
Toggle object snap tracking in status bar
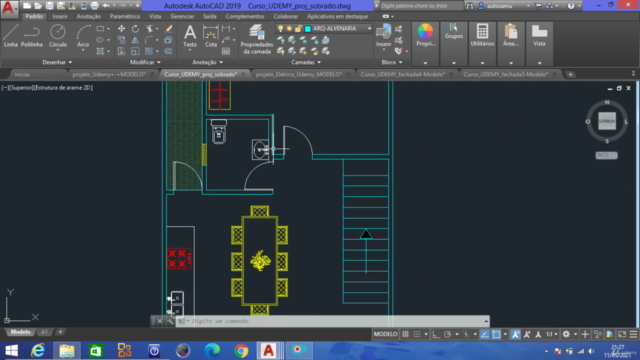[x=484, y=334]
